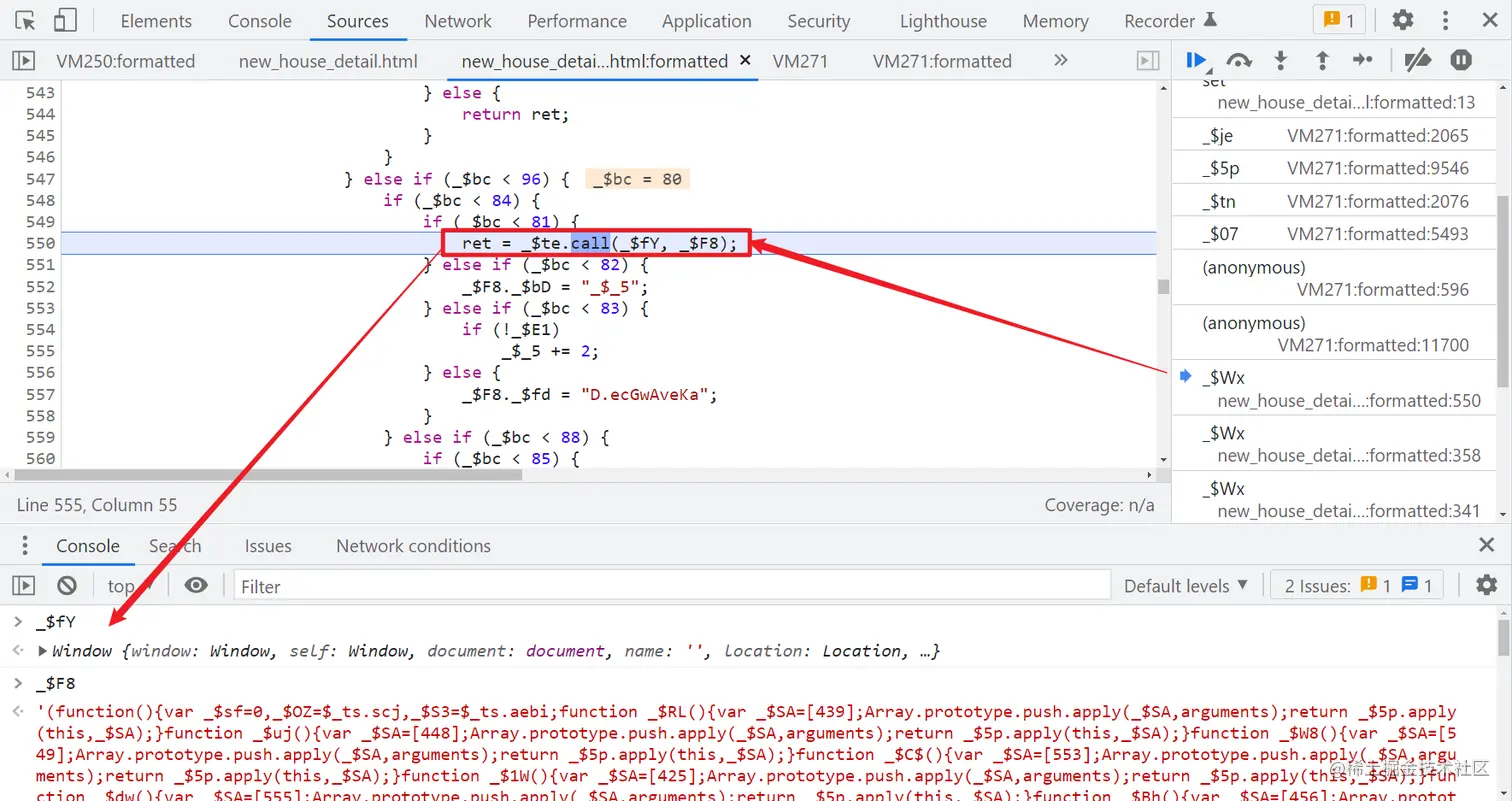
Task: Select the VM271:formatted source tab
Action: (x=942, y=61)
